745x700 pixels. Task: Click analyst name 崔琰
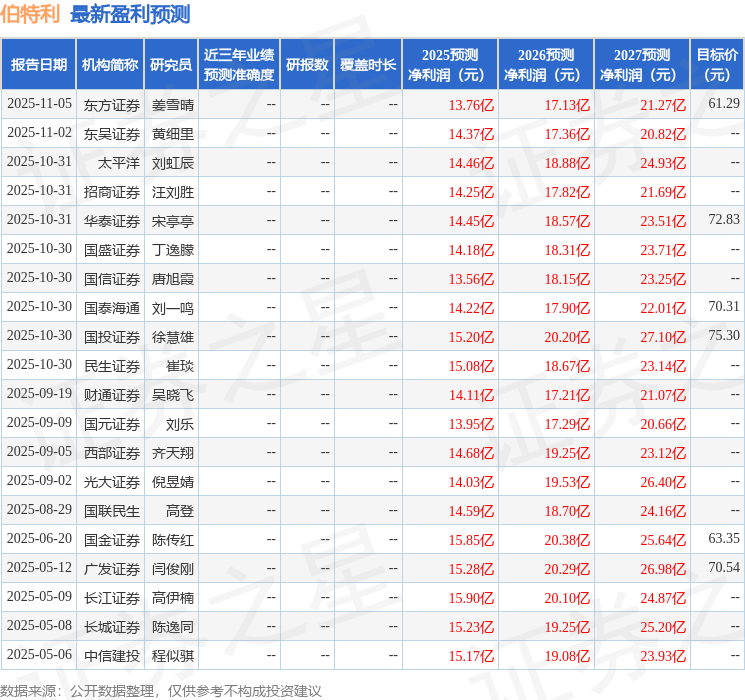click(x=180, y=366)
